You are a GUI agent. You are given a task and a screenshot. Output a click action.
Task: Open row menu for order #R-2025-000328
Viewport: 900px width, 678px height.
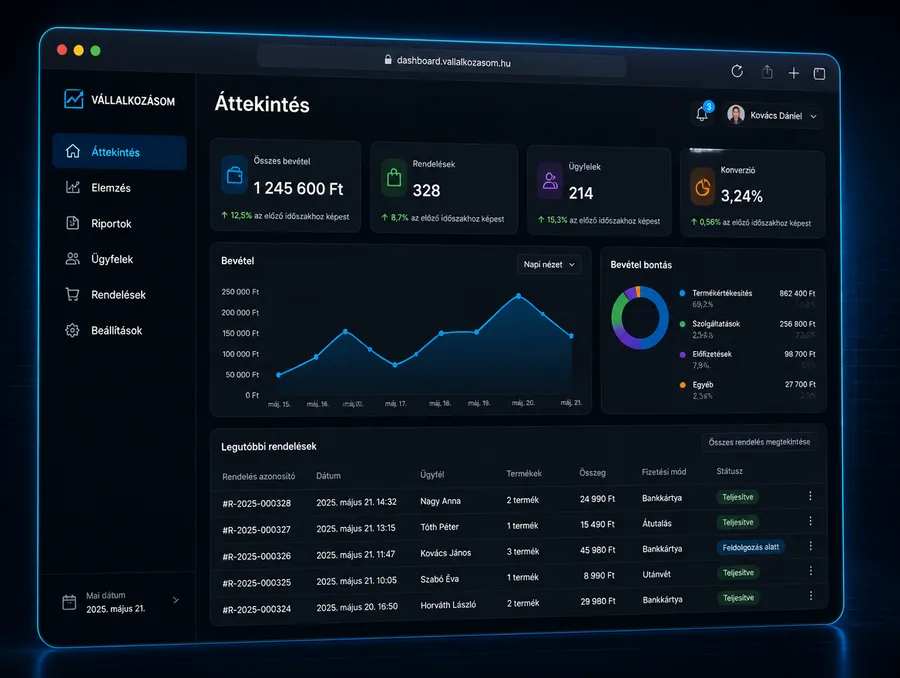click(x=810, y=495)
